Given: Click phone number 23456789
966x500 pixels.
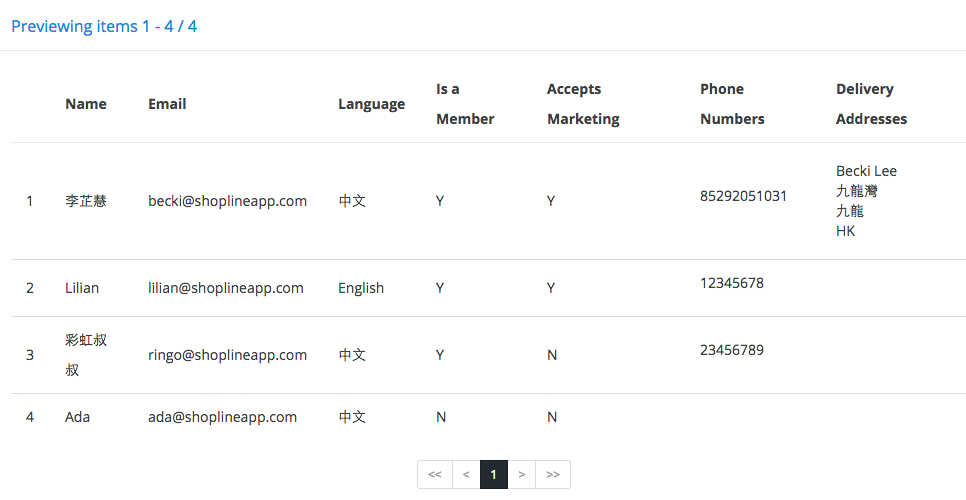Looking at the screenshot, I should [x=732, y=350].
